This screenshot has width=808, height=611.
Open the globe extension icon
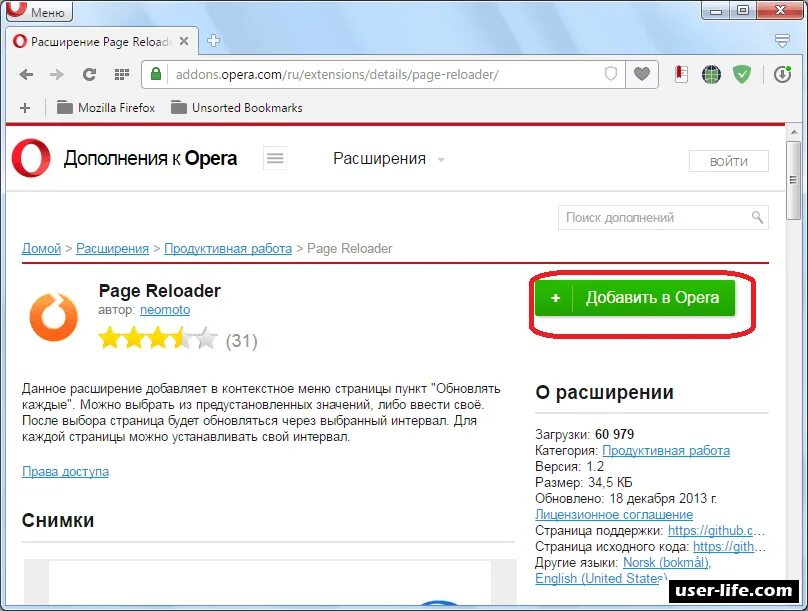(712, 75)
